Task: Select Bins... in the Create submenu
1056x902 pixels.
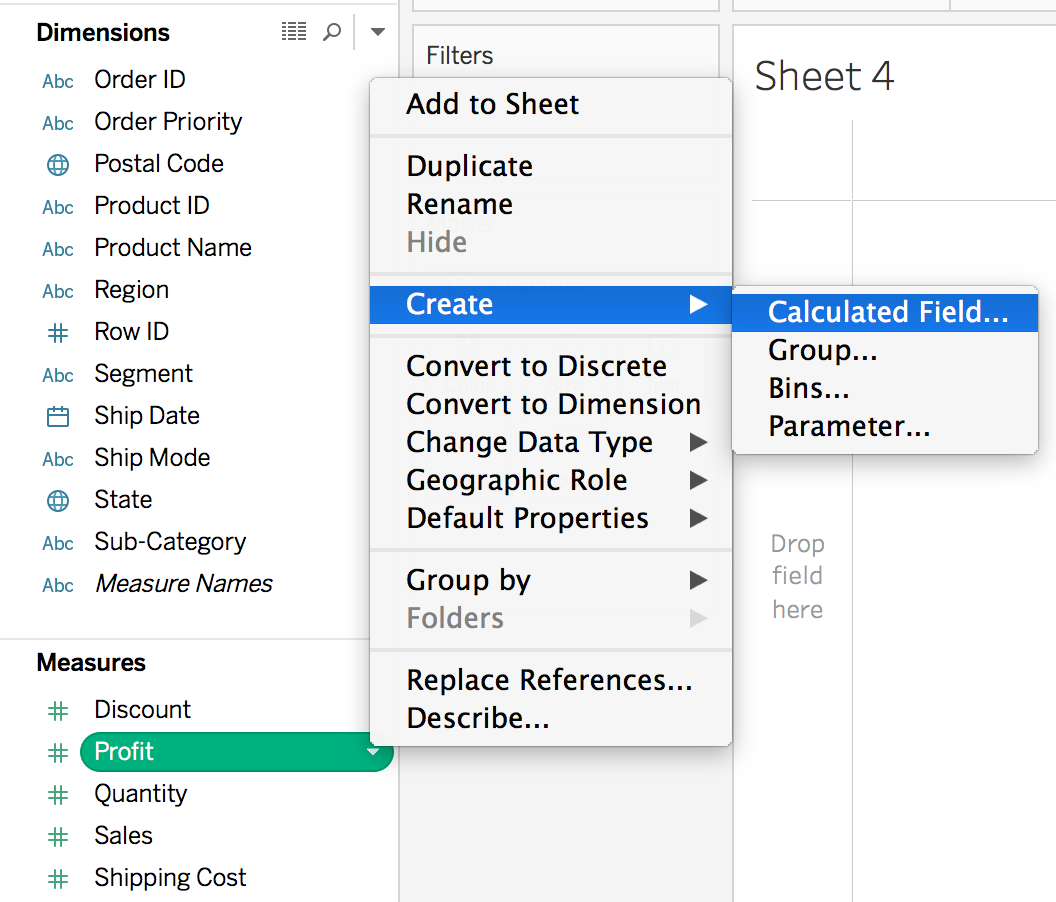Action: (x=808, y=388)
